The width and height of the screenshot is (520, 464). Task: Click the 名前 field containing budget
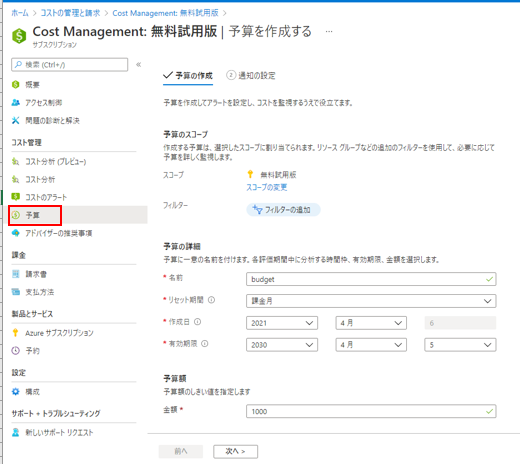[x=371, y=279]
